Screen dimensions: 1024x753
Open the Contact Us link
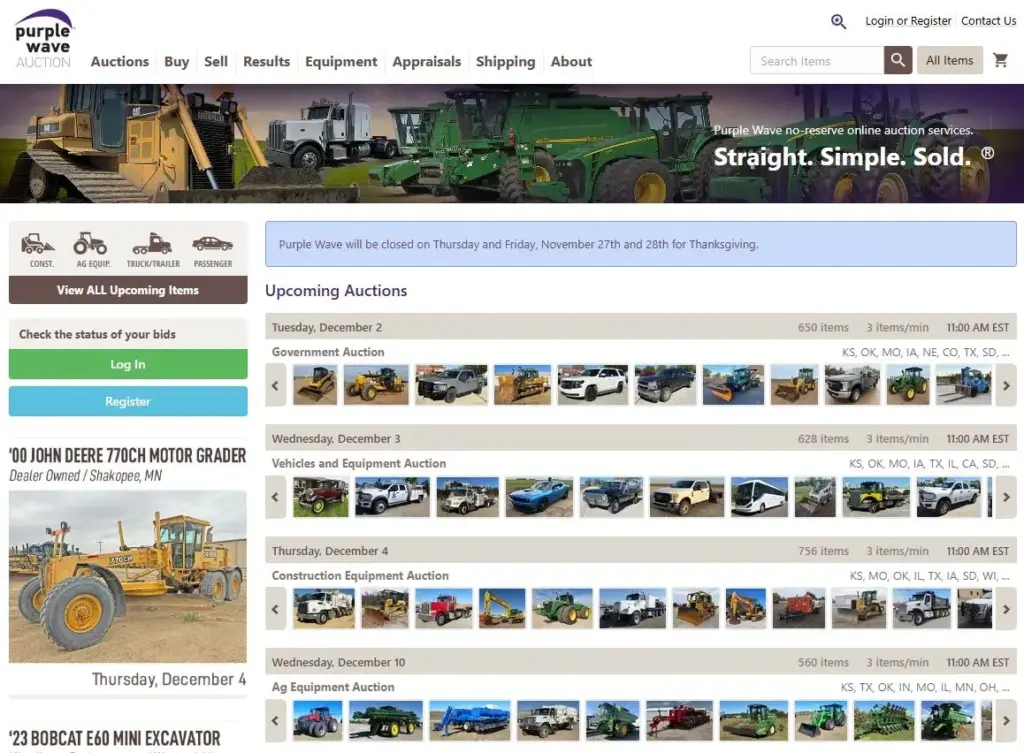tap(988, 21)
